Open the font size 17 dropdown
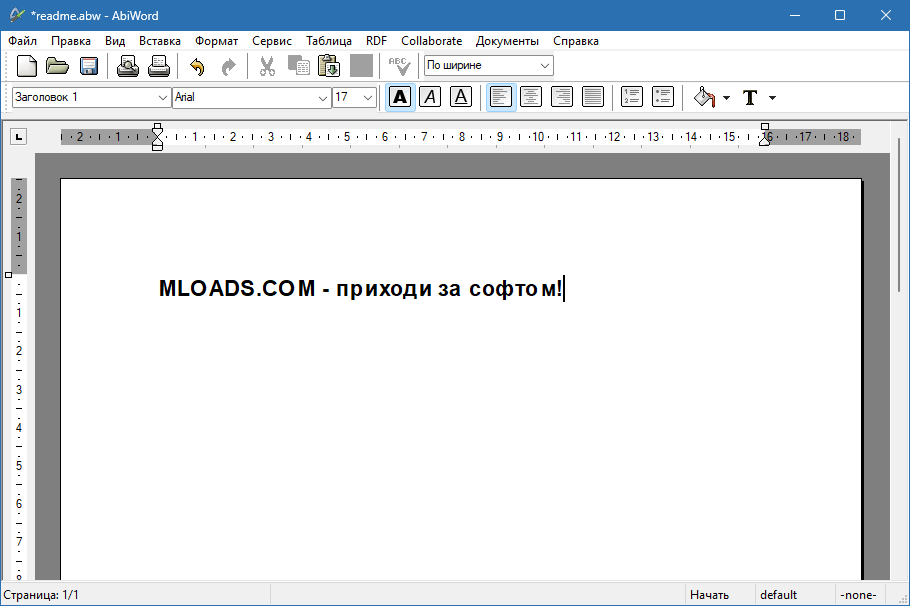 (355, 97)
